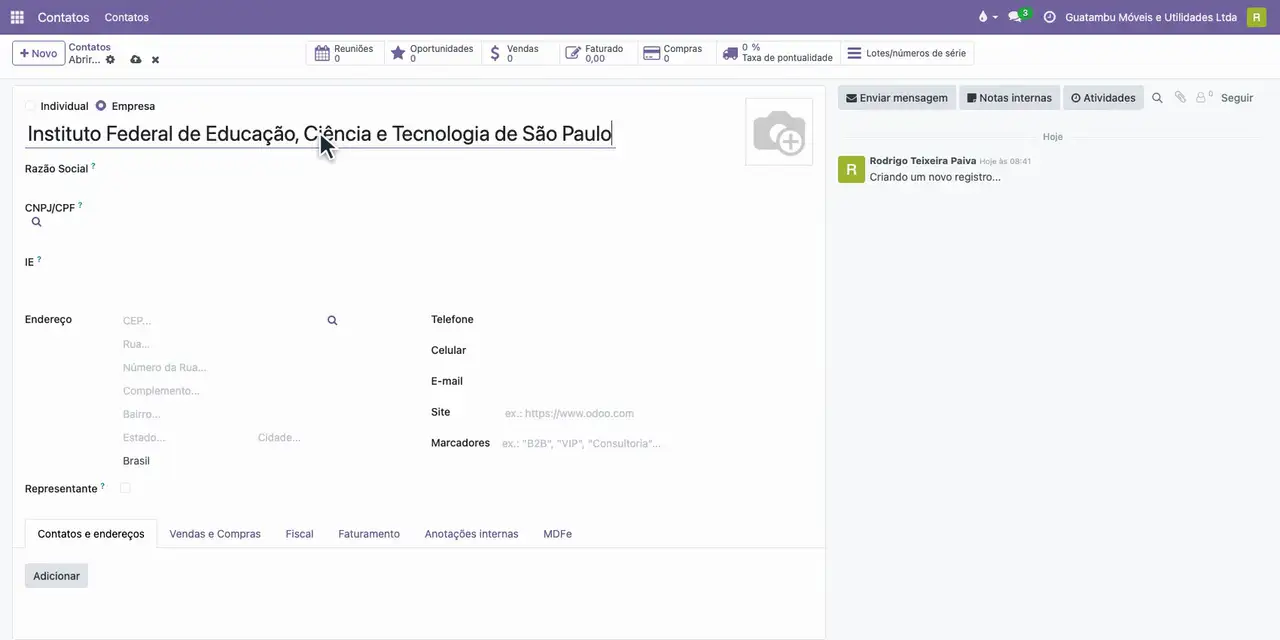Click the CEP lookup magnifier icon
The image size is (1280, 640).
(332, 321)
